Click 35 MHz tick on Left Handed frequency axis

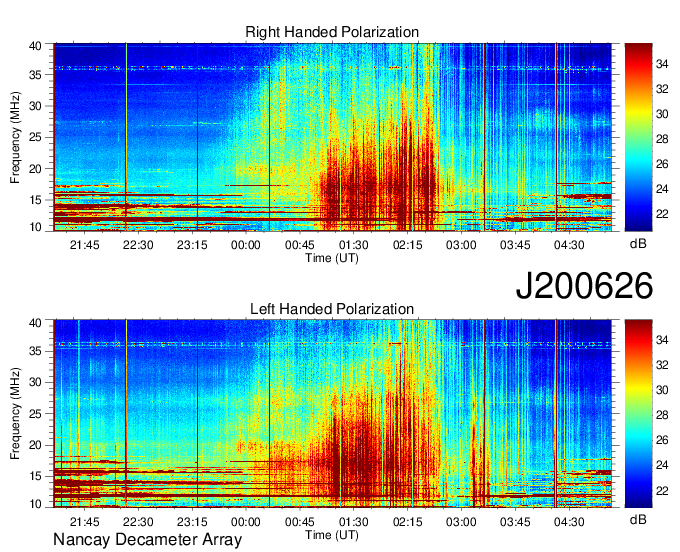[35, 351]
